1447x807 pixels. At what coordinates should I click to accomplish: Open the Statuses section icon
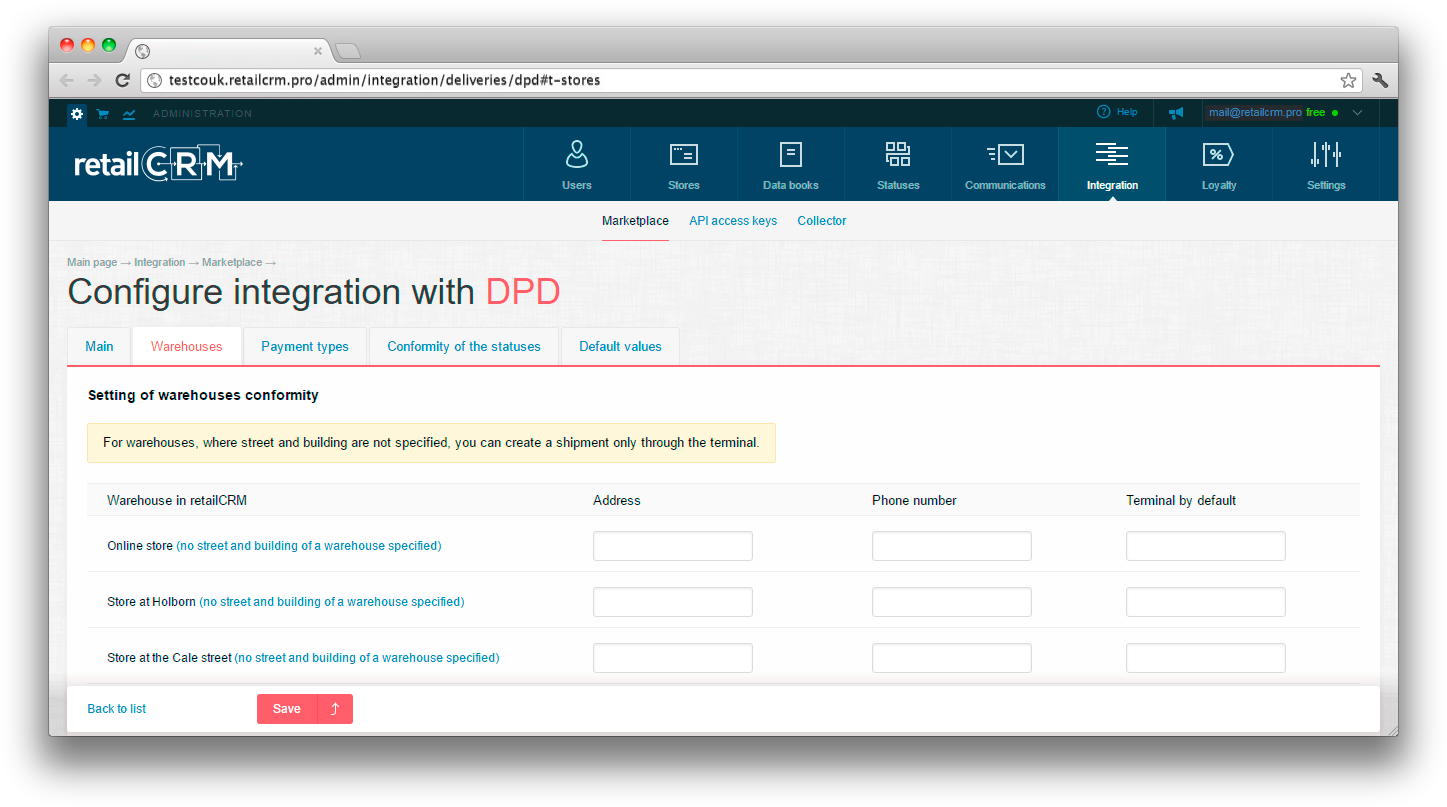click(898, 155)
